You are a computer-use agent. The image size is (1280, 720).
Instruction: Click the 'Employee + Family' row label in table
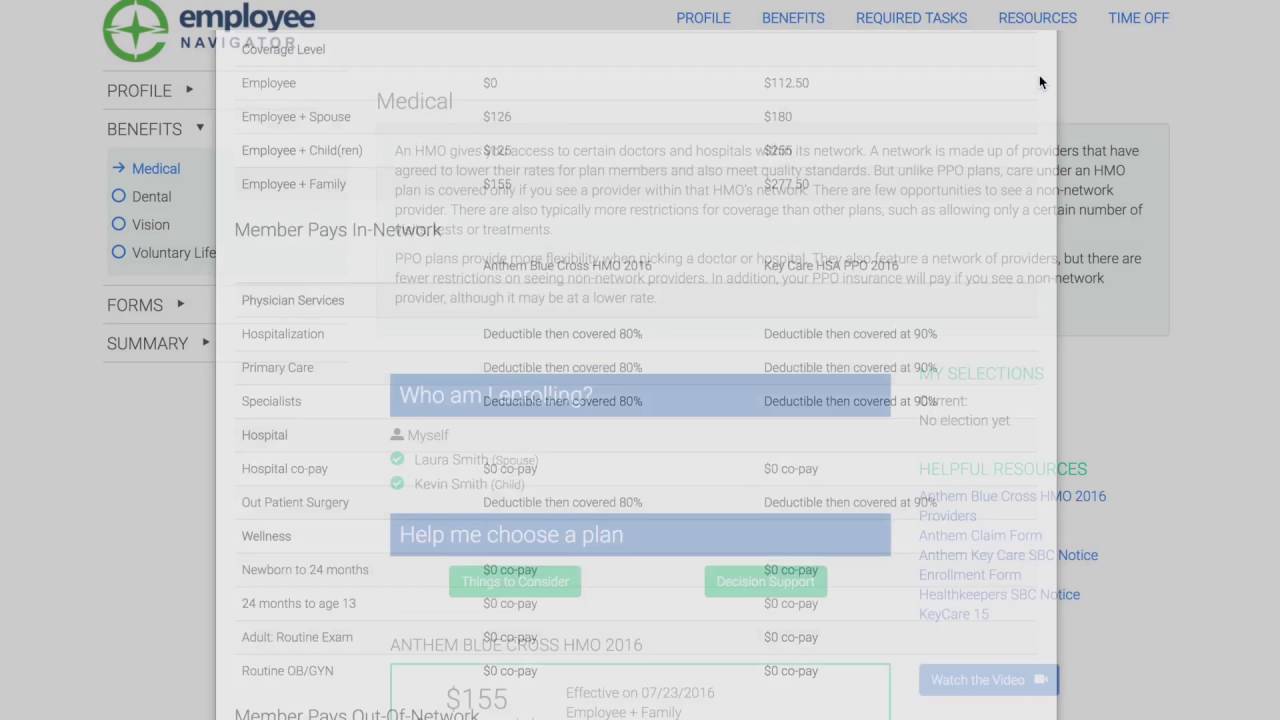(293, 184)
